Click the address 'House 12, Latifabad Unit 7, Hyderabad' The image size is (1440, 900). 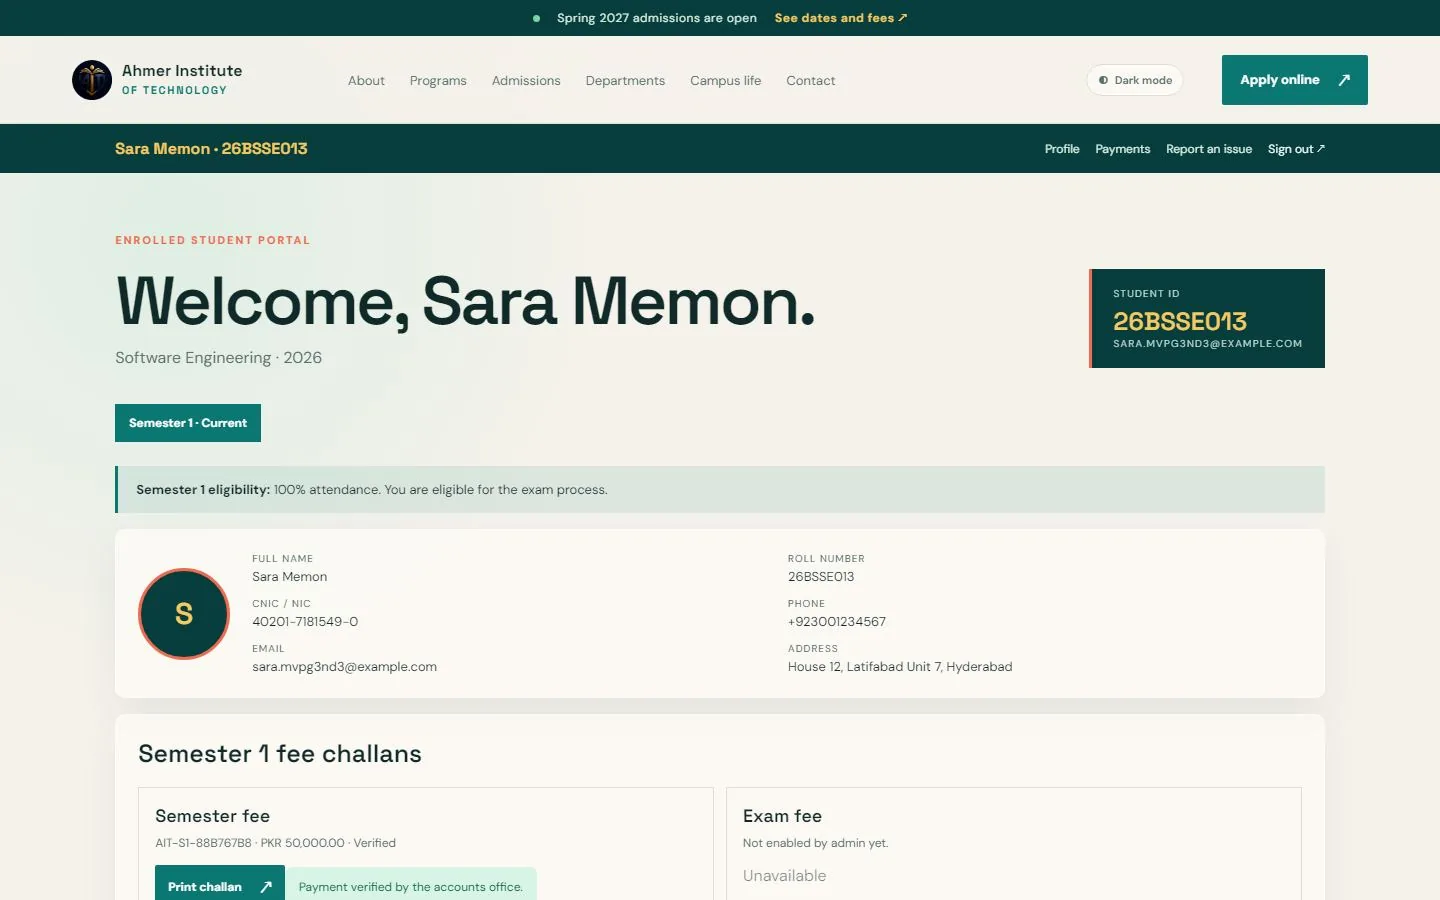[900, 667]
